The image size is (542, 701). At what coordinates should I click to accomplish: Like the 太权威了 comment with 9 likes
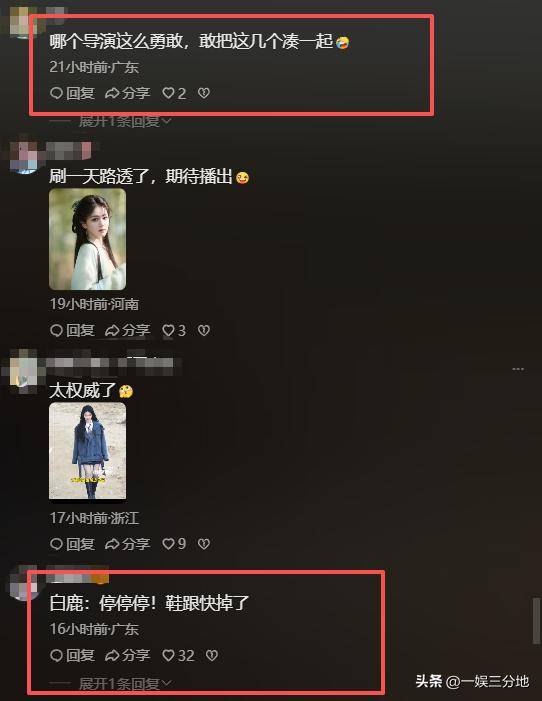click(x=174, y=544)
